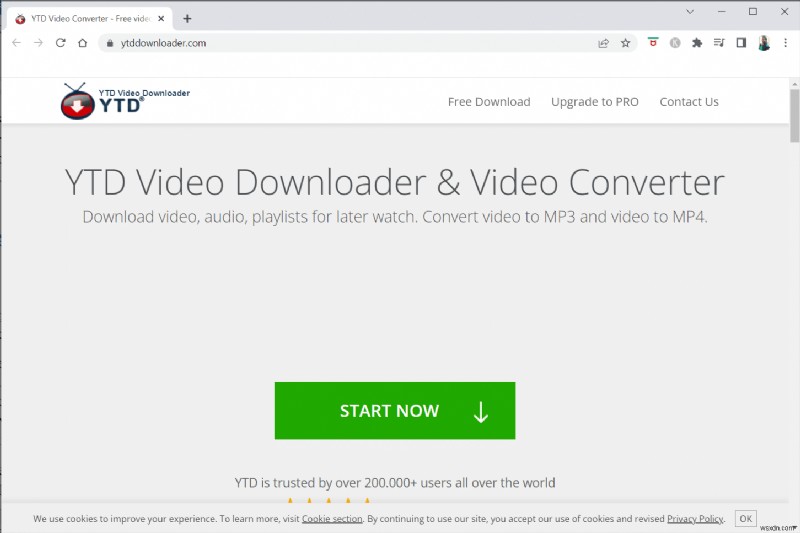Go to the browser home page icon

tap(83, 43)
